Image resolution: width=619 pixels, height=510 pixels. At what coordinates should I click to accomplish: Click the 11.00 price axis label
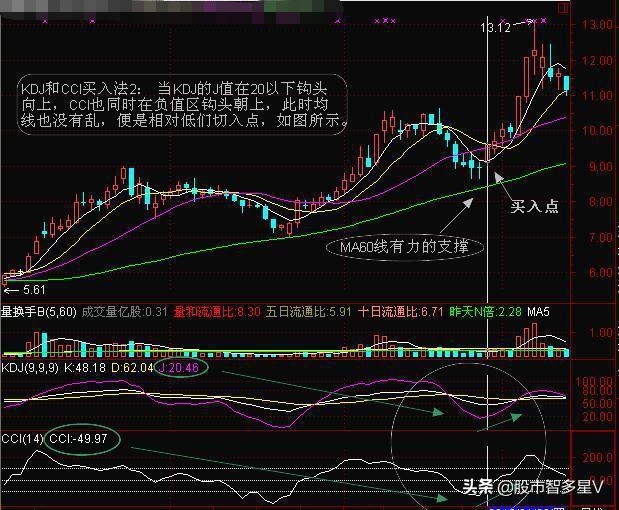(597, 96)
